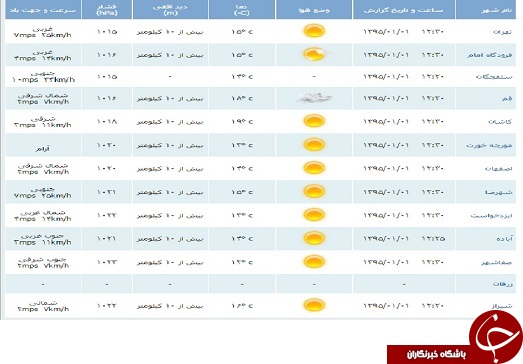This screenshot has width=523, height=364.
Task: Click the visibility بیش از 10 کیلومتر for تهران
Action: 170,32
